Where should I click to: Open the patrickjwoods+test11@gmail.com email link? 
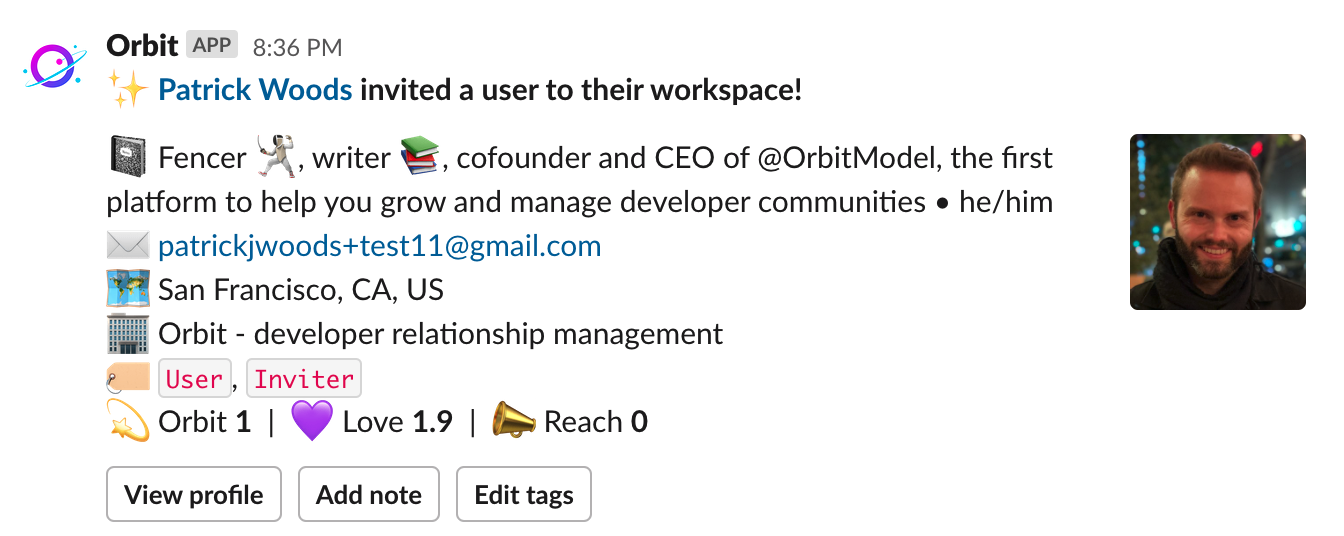point(380,246)
